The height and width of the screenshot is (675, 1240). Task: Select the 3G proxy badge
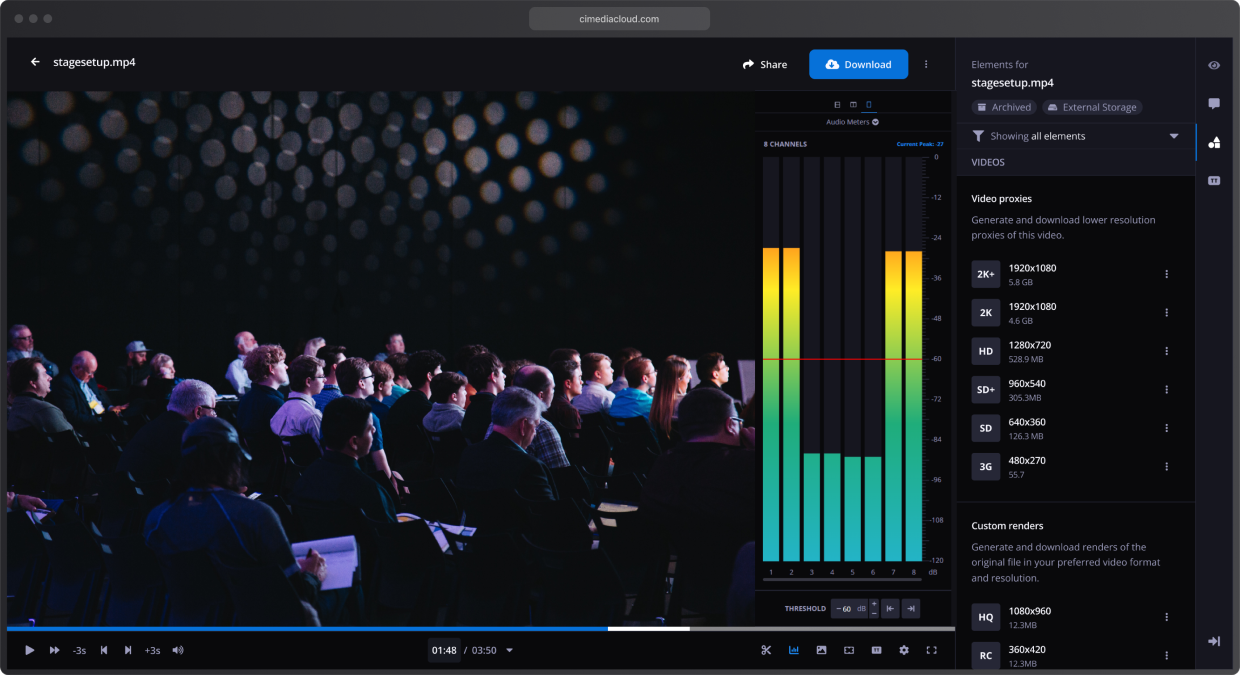(x=986, y=467)
